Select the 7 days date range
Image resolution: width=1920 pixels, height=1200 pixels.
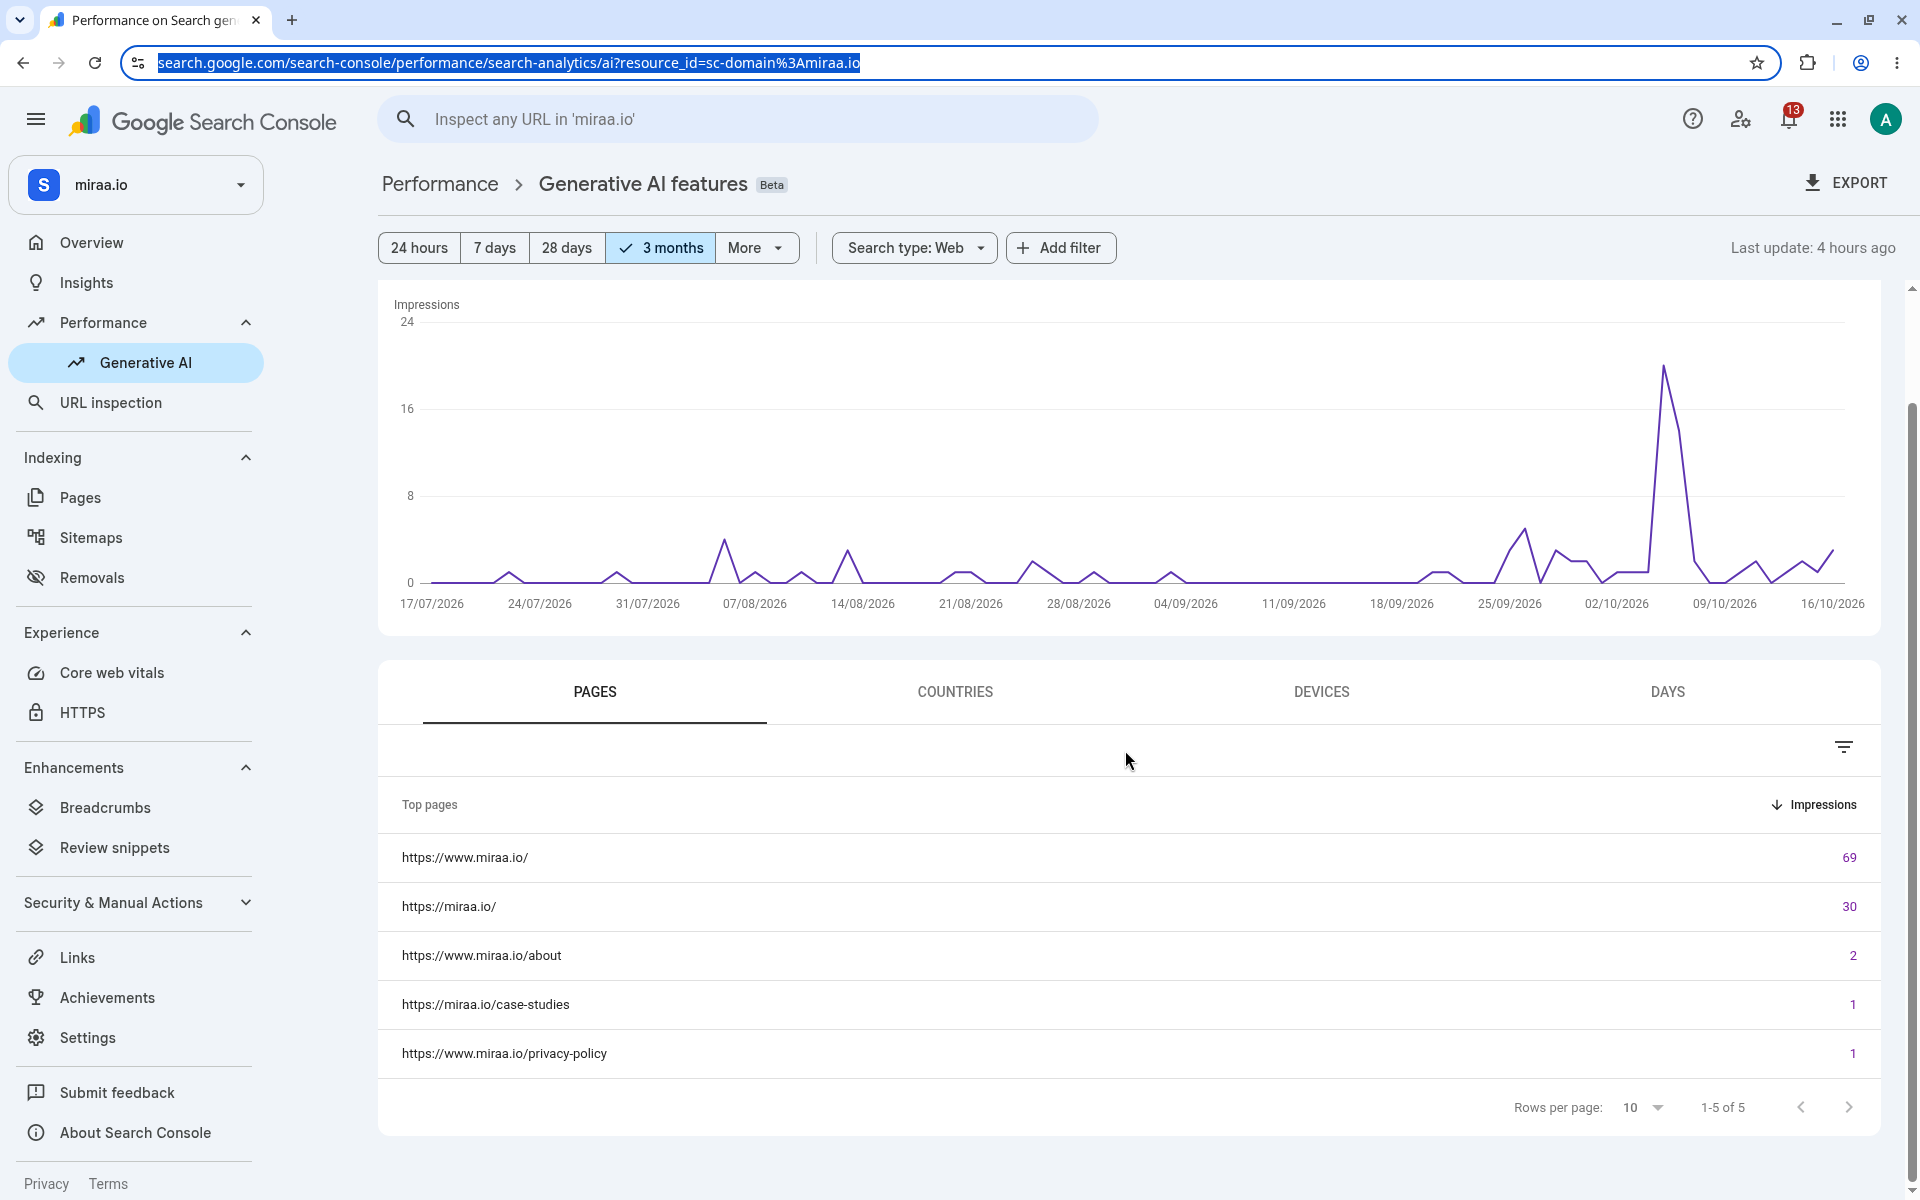click(x=495, y=248)
